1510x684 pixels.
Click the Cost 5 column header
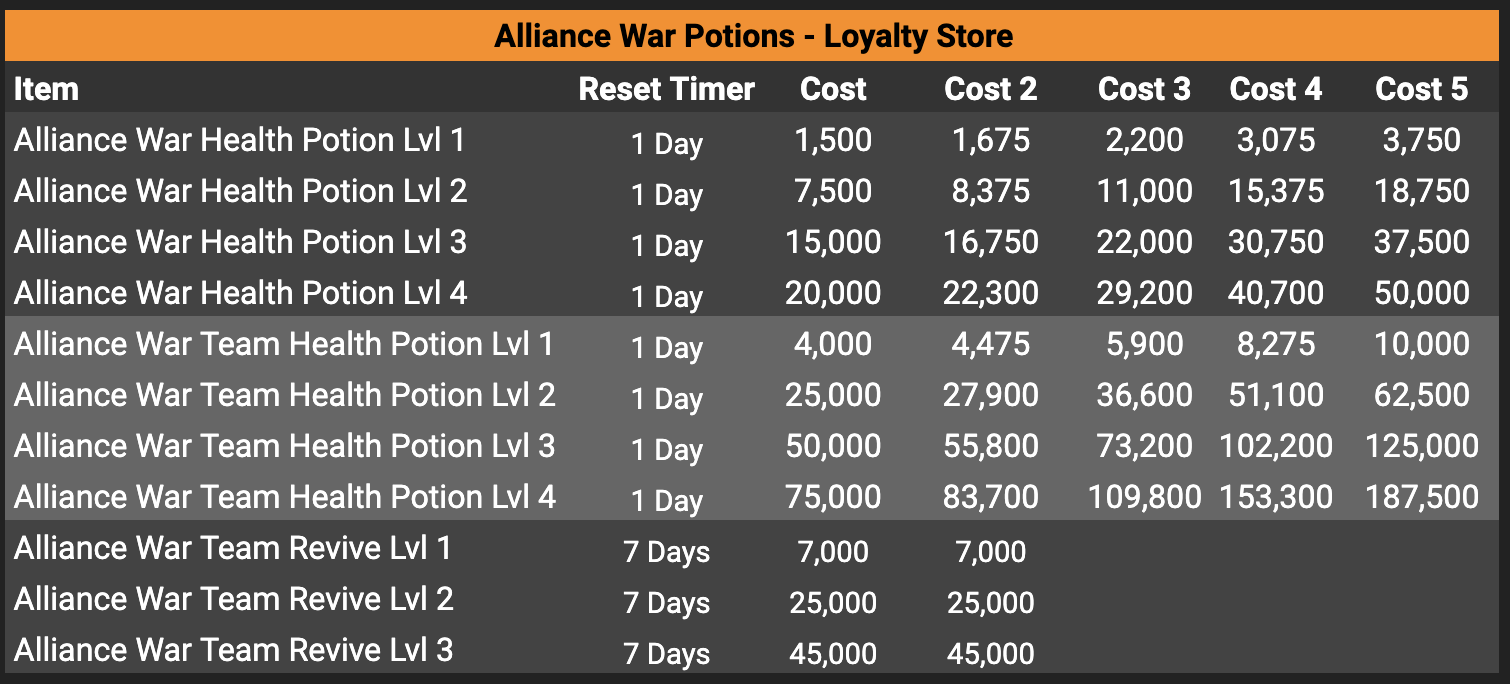pos(1421,89)
